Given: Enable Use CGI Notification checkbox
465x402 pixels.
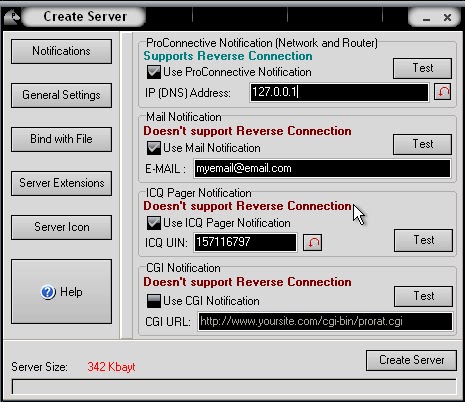Looking at the screenshot, I should point(154,301).
